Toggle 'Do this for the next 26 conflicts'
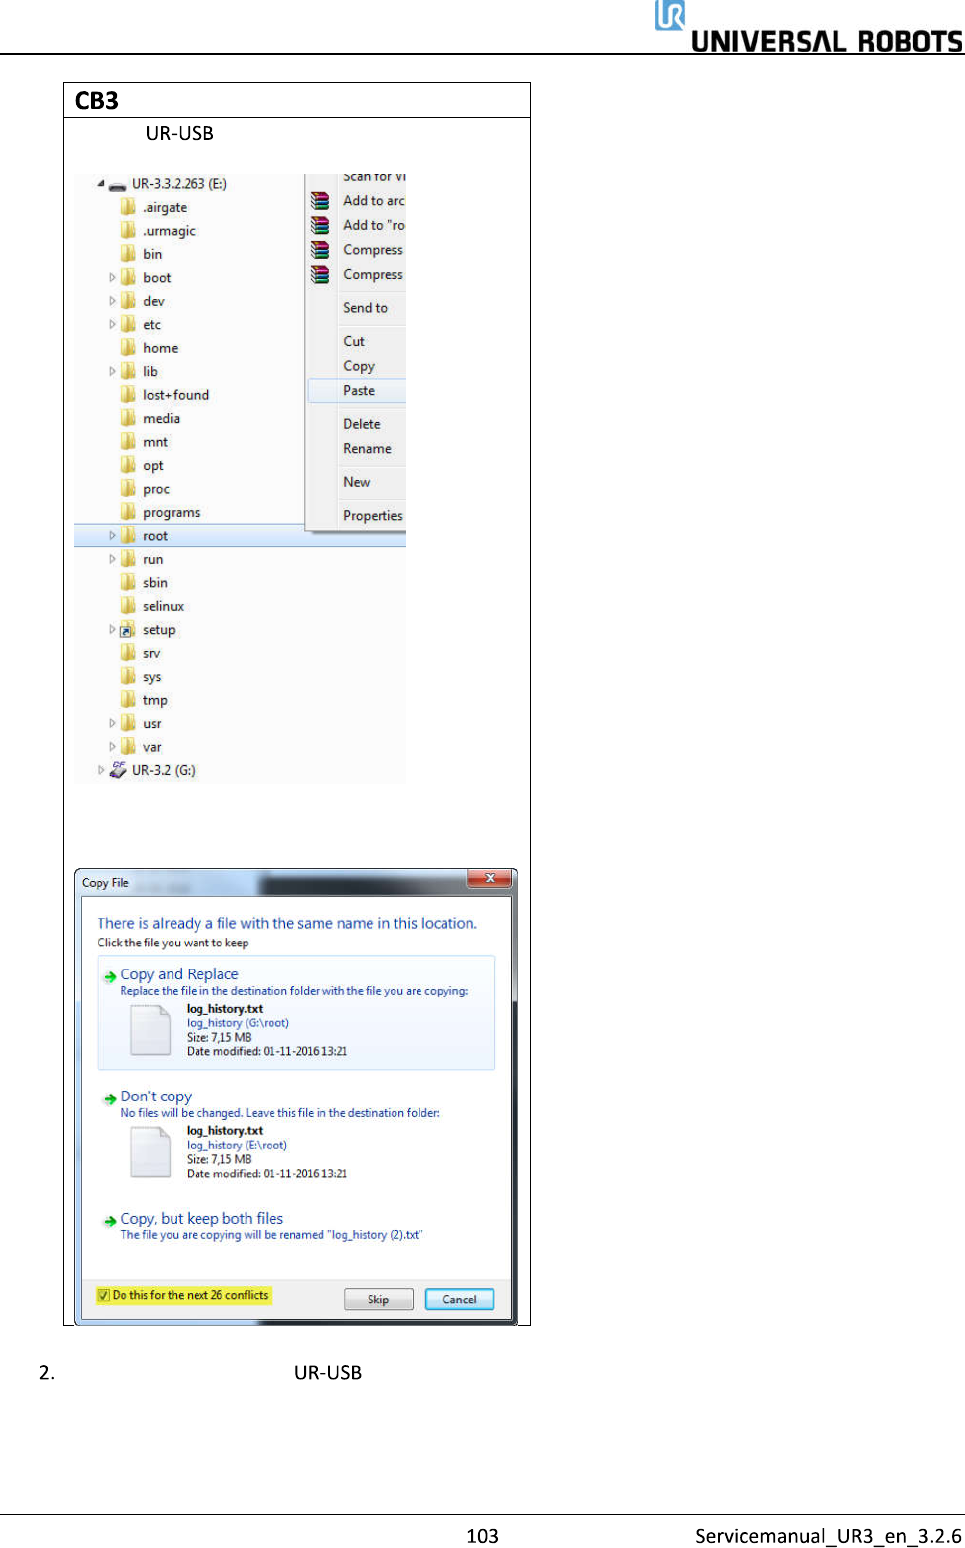 click(x=104, y=1295)
